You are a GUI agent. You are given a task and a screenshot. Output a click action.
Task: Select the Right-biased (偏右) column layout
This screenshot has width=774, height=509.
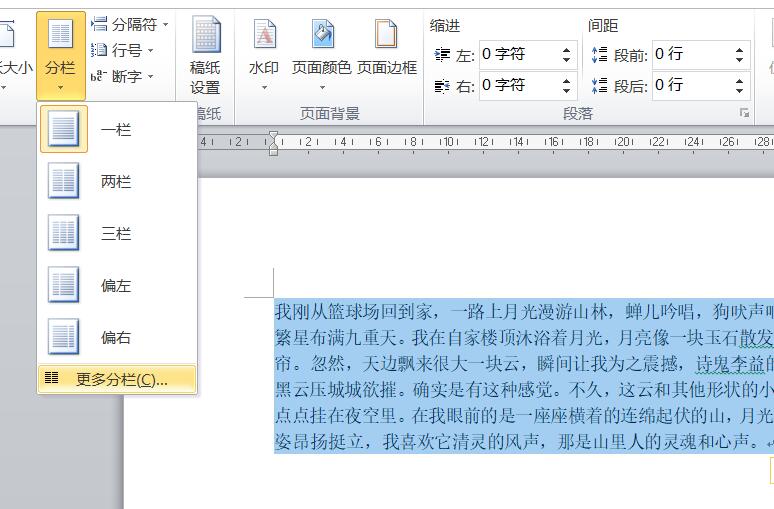(115, 338)
